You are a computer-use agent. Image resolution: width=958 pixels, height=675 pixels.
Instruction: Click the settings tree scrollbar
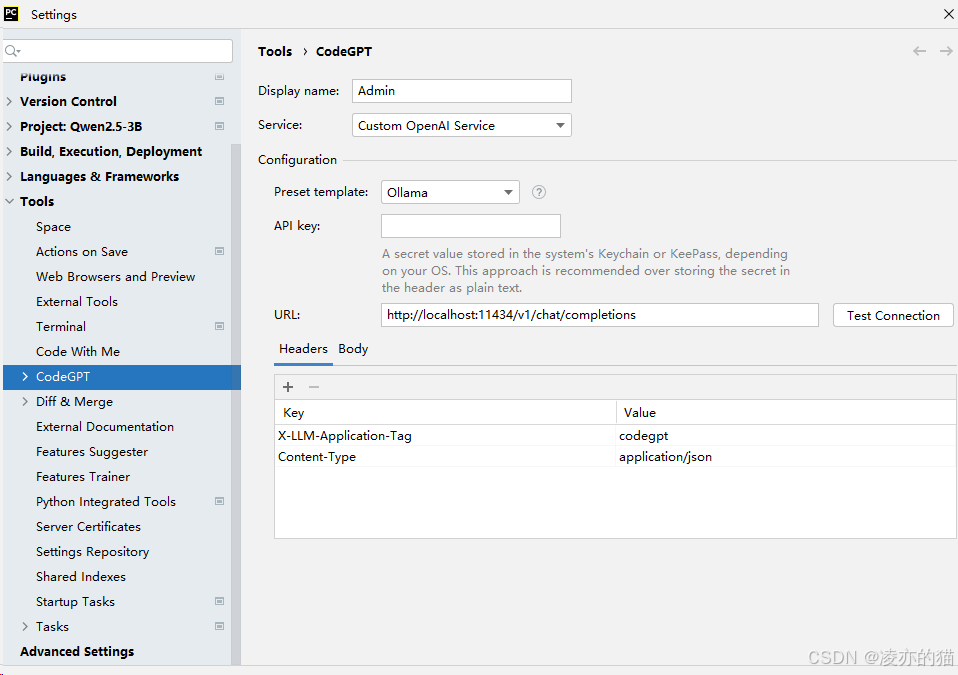[x=236, y=403]
